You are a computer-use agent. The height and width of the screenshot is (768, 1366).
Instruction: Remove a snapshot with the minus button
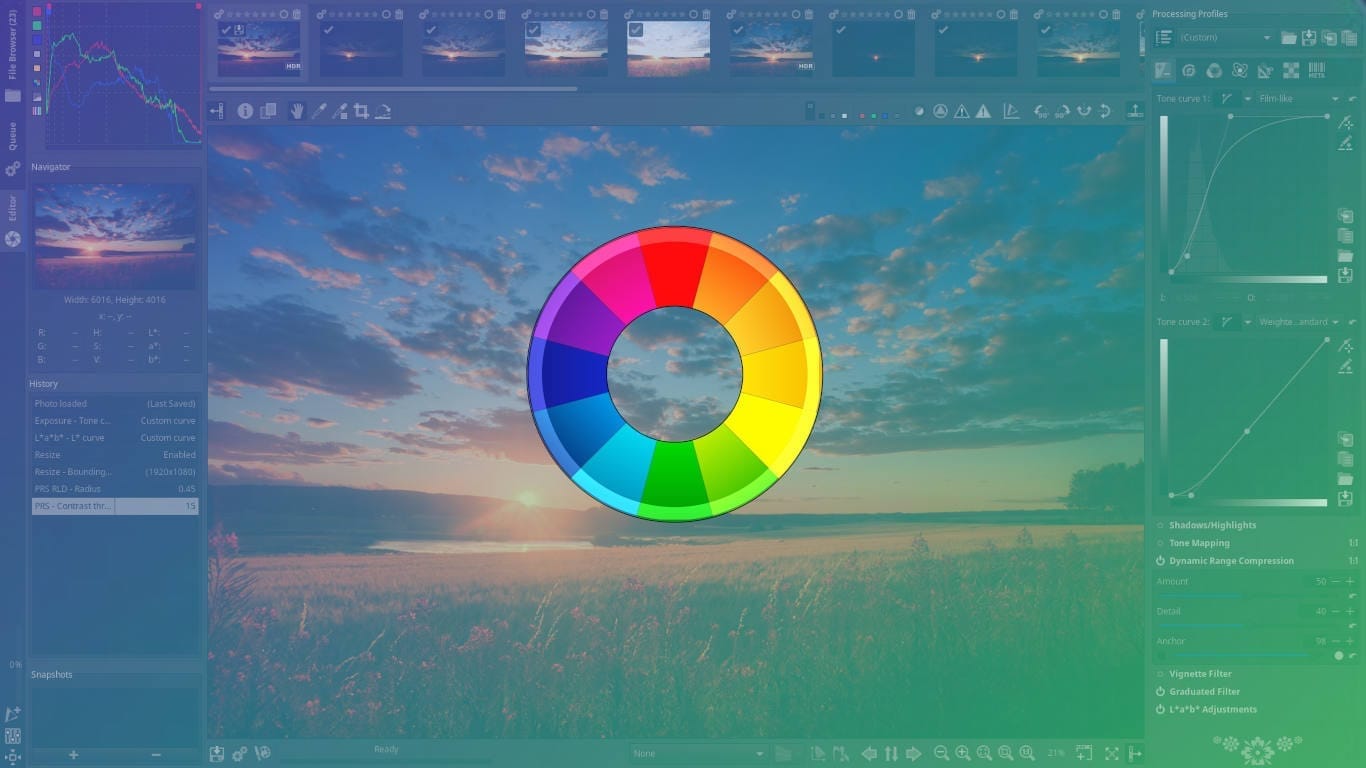155,753
